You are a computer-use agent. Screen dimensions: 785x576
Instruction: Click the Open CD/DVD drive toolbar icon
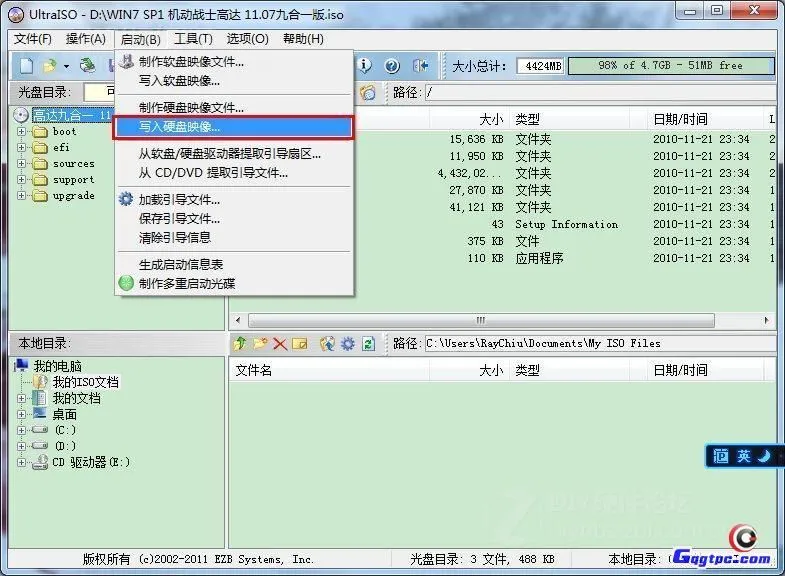(88, 66)
